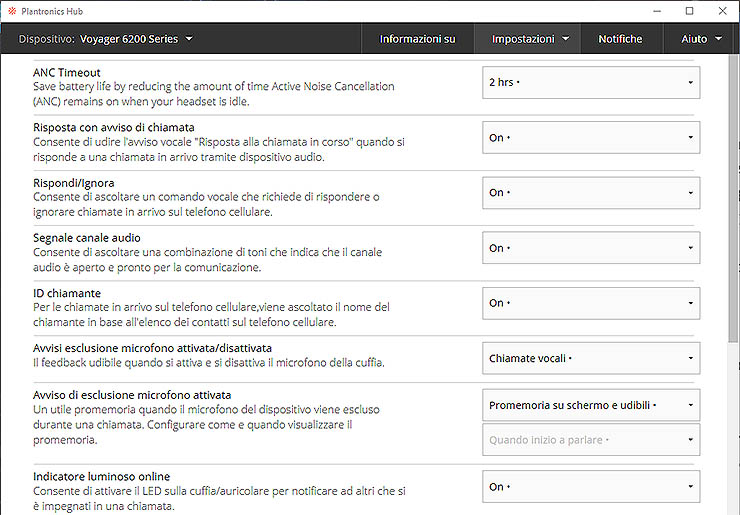Click the Plantronics Hub logo icon
This screenshot has width=740, height=515.
point(11,11)
